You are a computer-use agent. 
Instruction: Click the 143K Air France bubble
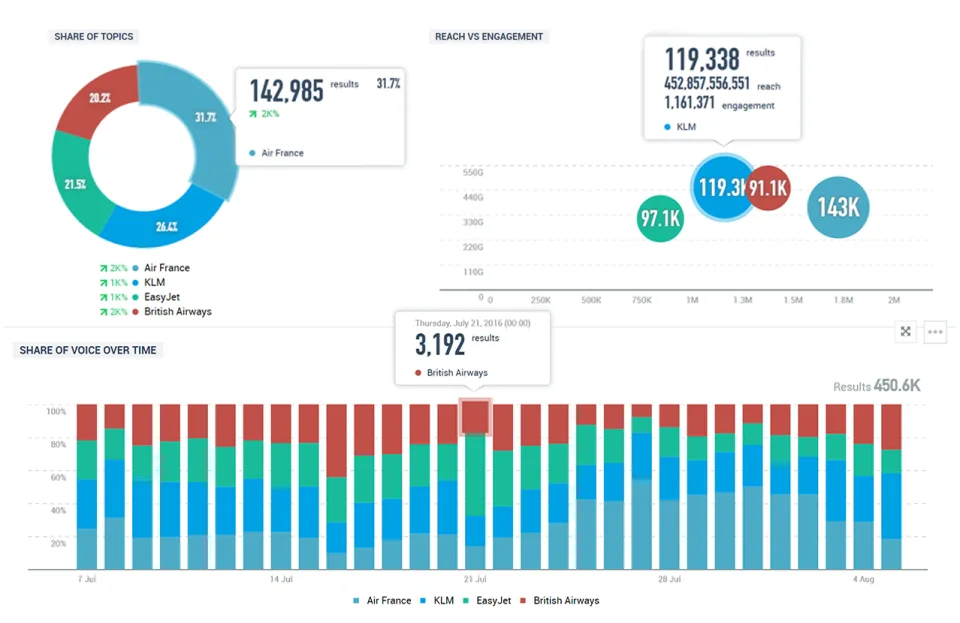[x=838, y=207]
